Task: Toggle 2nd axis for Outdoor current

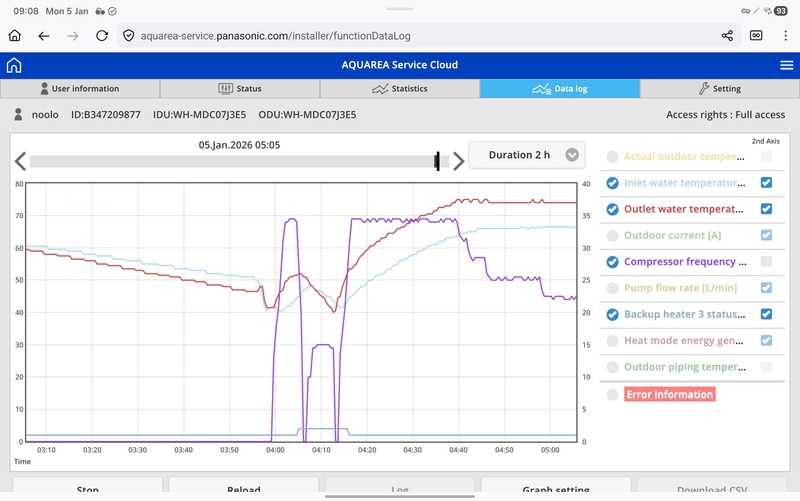Action: (766, 235)
